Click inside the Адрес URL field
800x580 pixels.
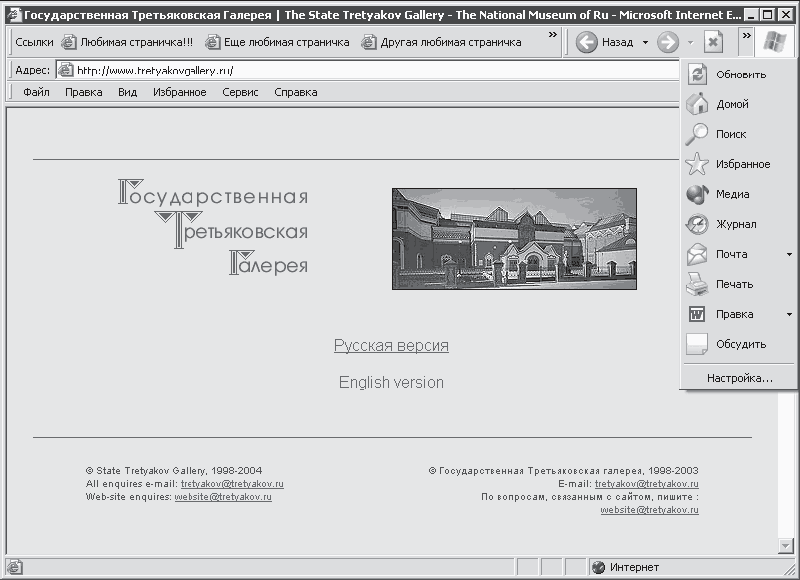(x=370, y=70)
